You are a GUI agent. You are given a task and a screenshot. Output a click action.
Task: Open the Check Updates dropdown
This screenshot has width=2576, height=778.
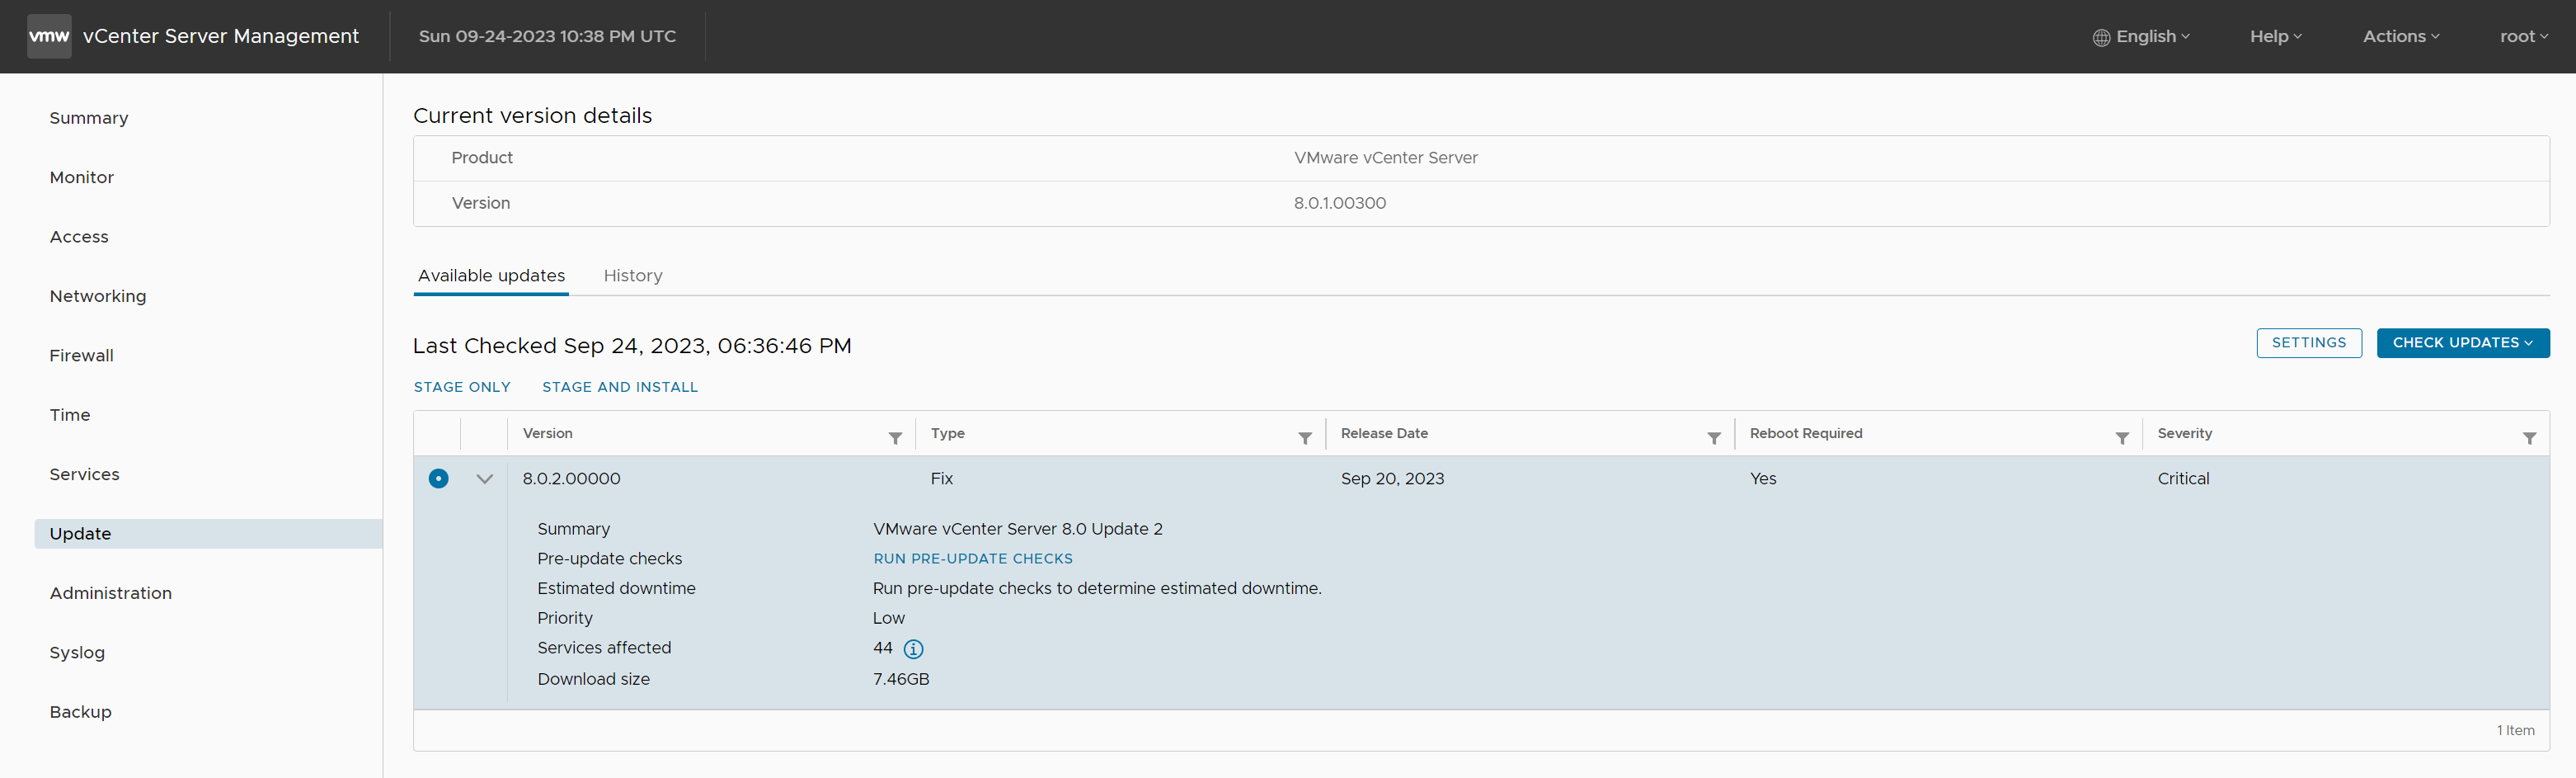tap(2462, 343)
